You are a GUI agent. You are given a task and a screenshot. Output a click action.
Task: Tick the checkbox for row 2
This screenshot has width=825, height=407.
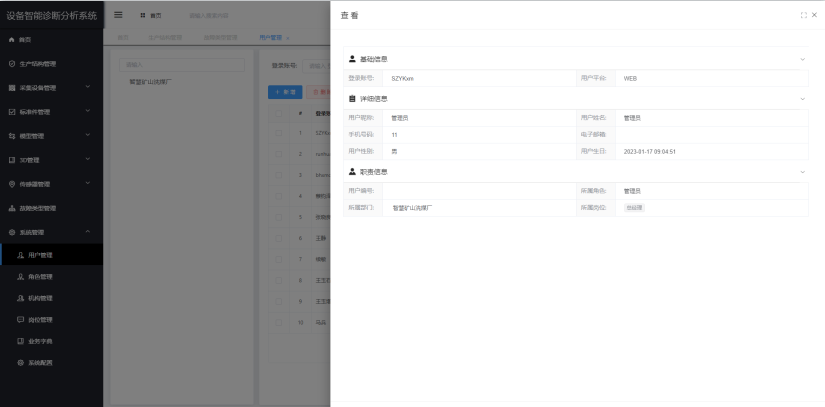coord(278,154)
